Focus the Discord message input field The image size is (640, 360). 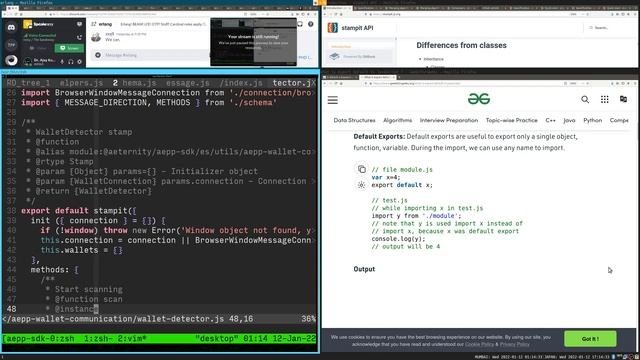[x=151, y=55]
